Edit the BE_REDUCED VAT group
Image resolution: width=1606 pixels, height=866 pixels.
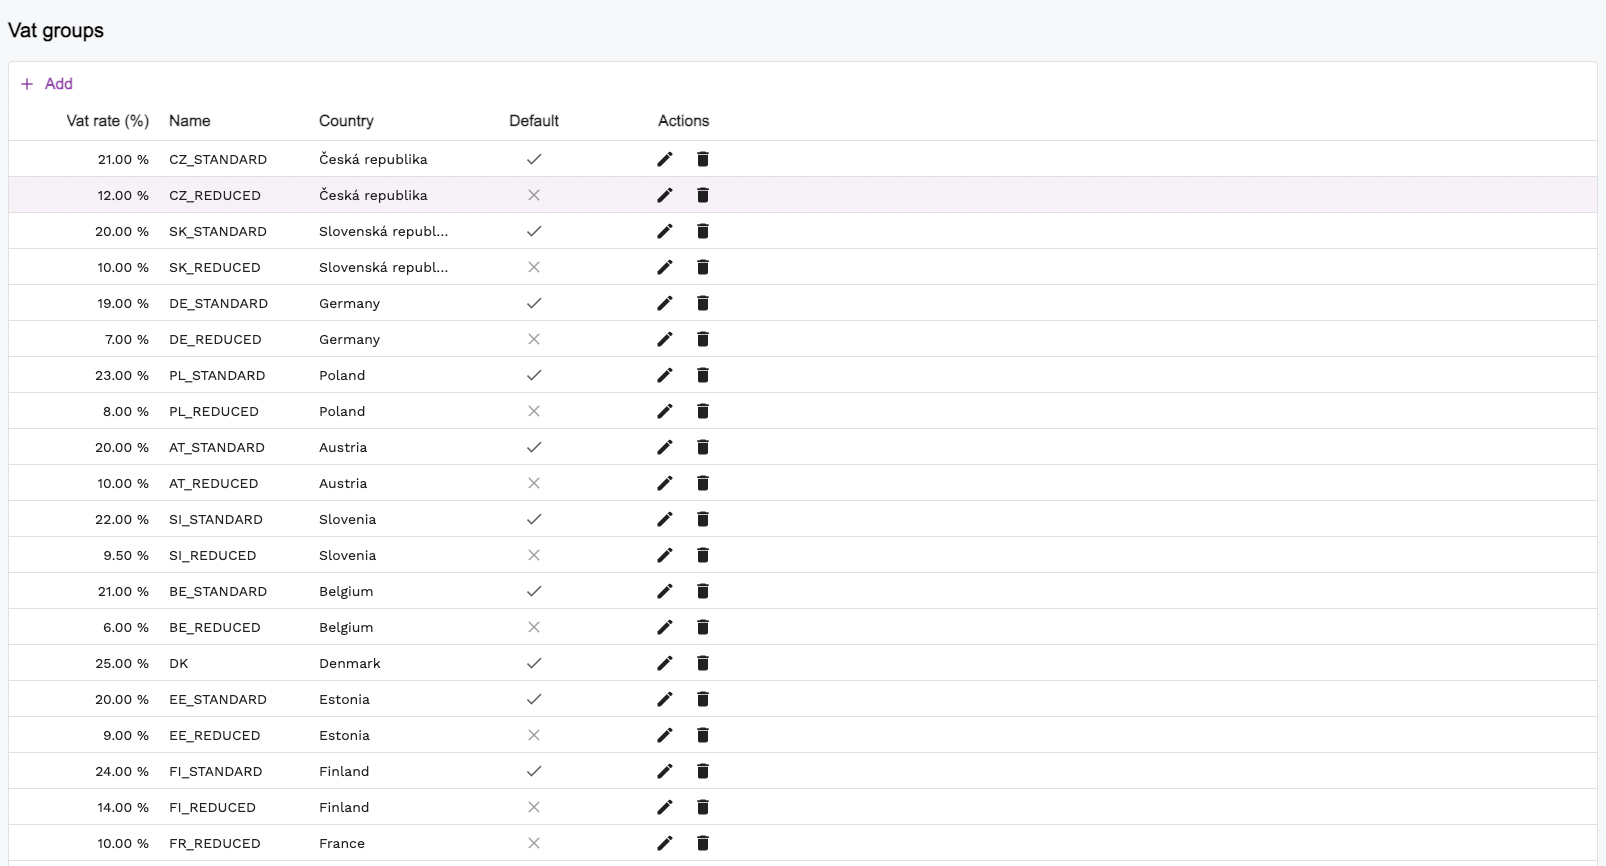pos(665,627)
